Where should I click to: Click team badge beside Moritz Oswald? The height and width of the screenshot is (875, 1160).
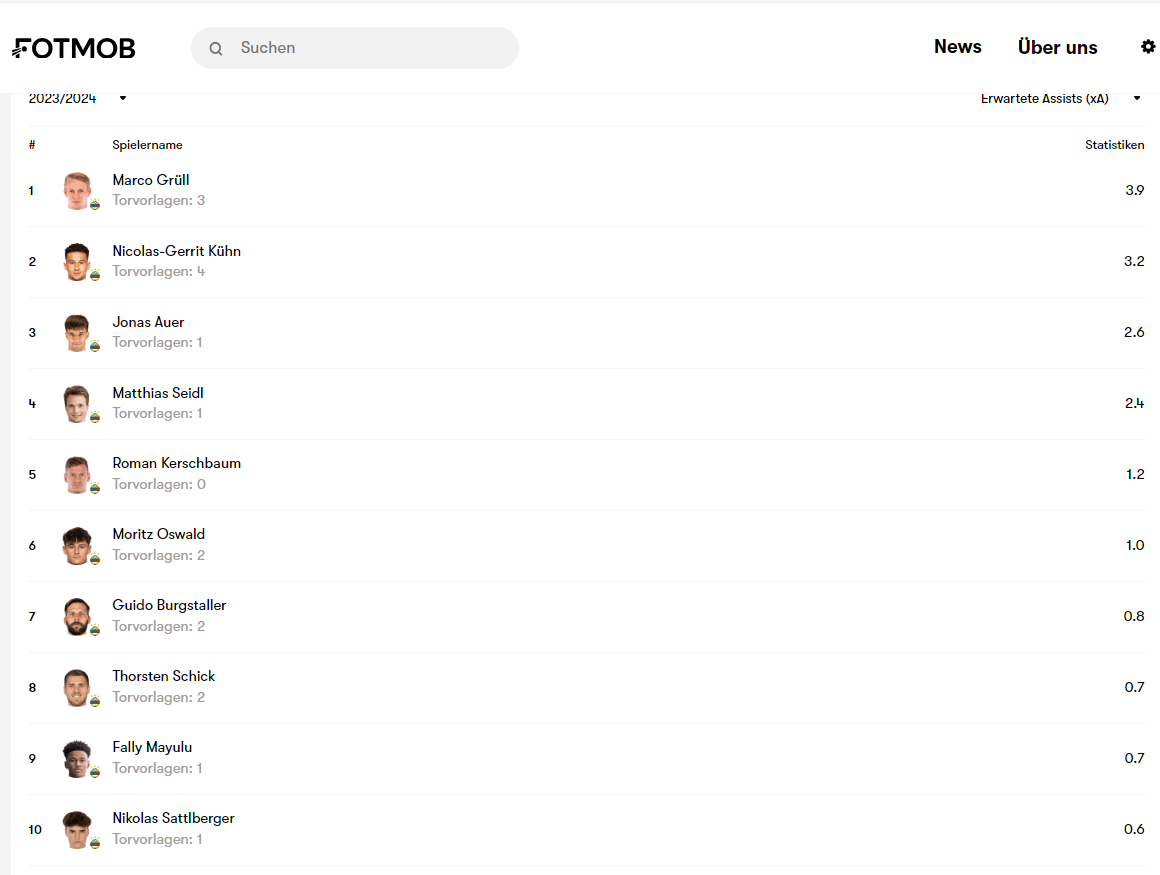tap(95, 560)
